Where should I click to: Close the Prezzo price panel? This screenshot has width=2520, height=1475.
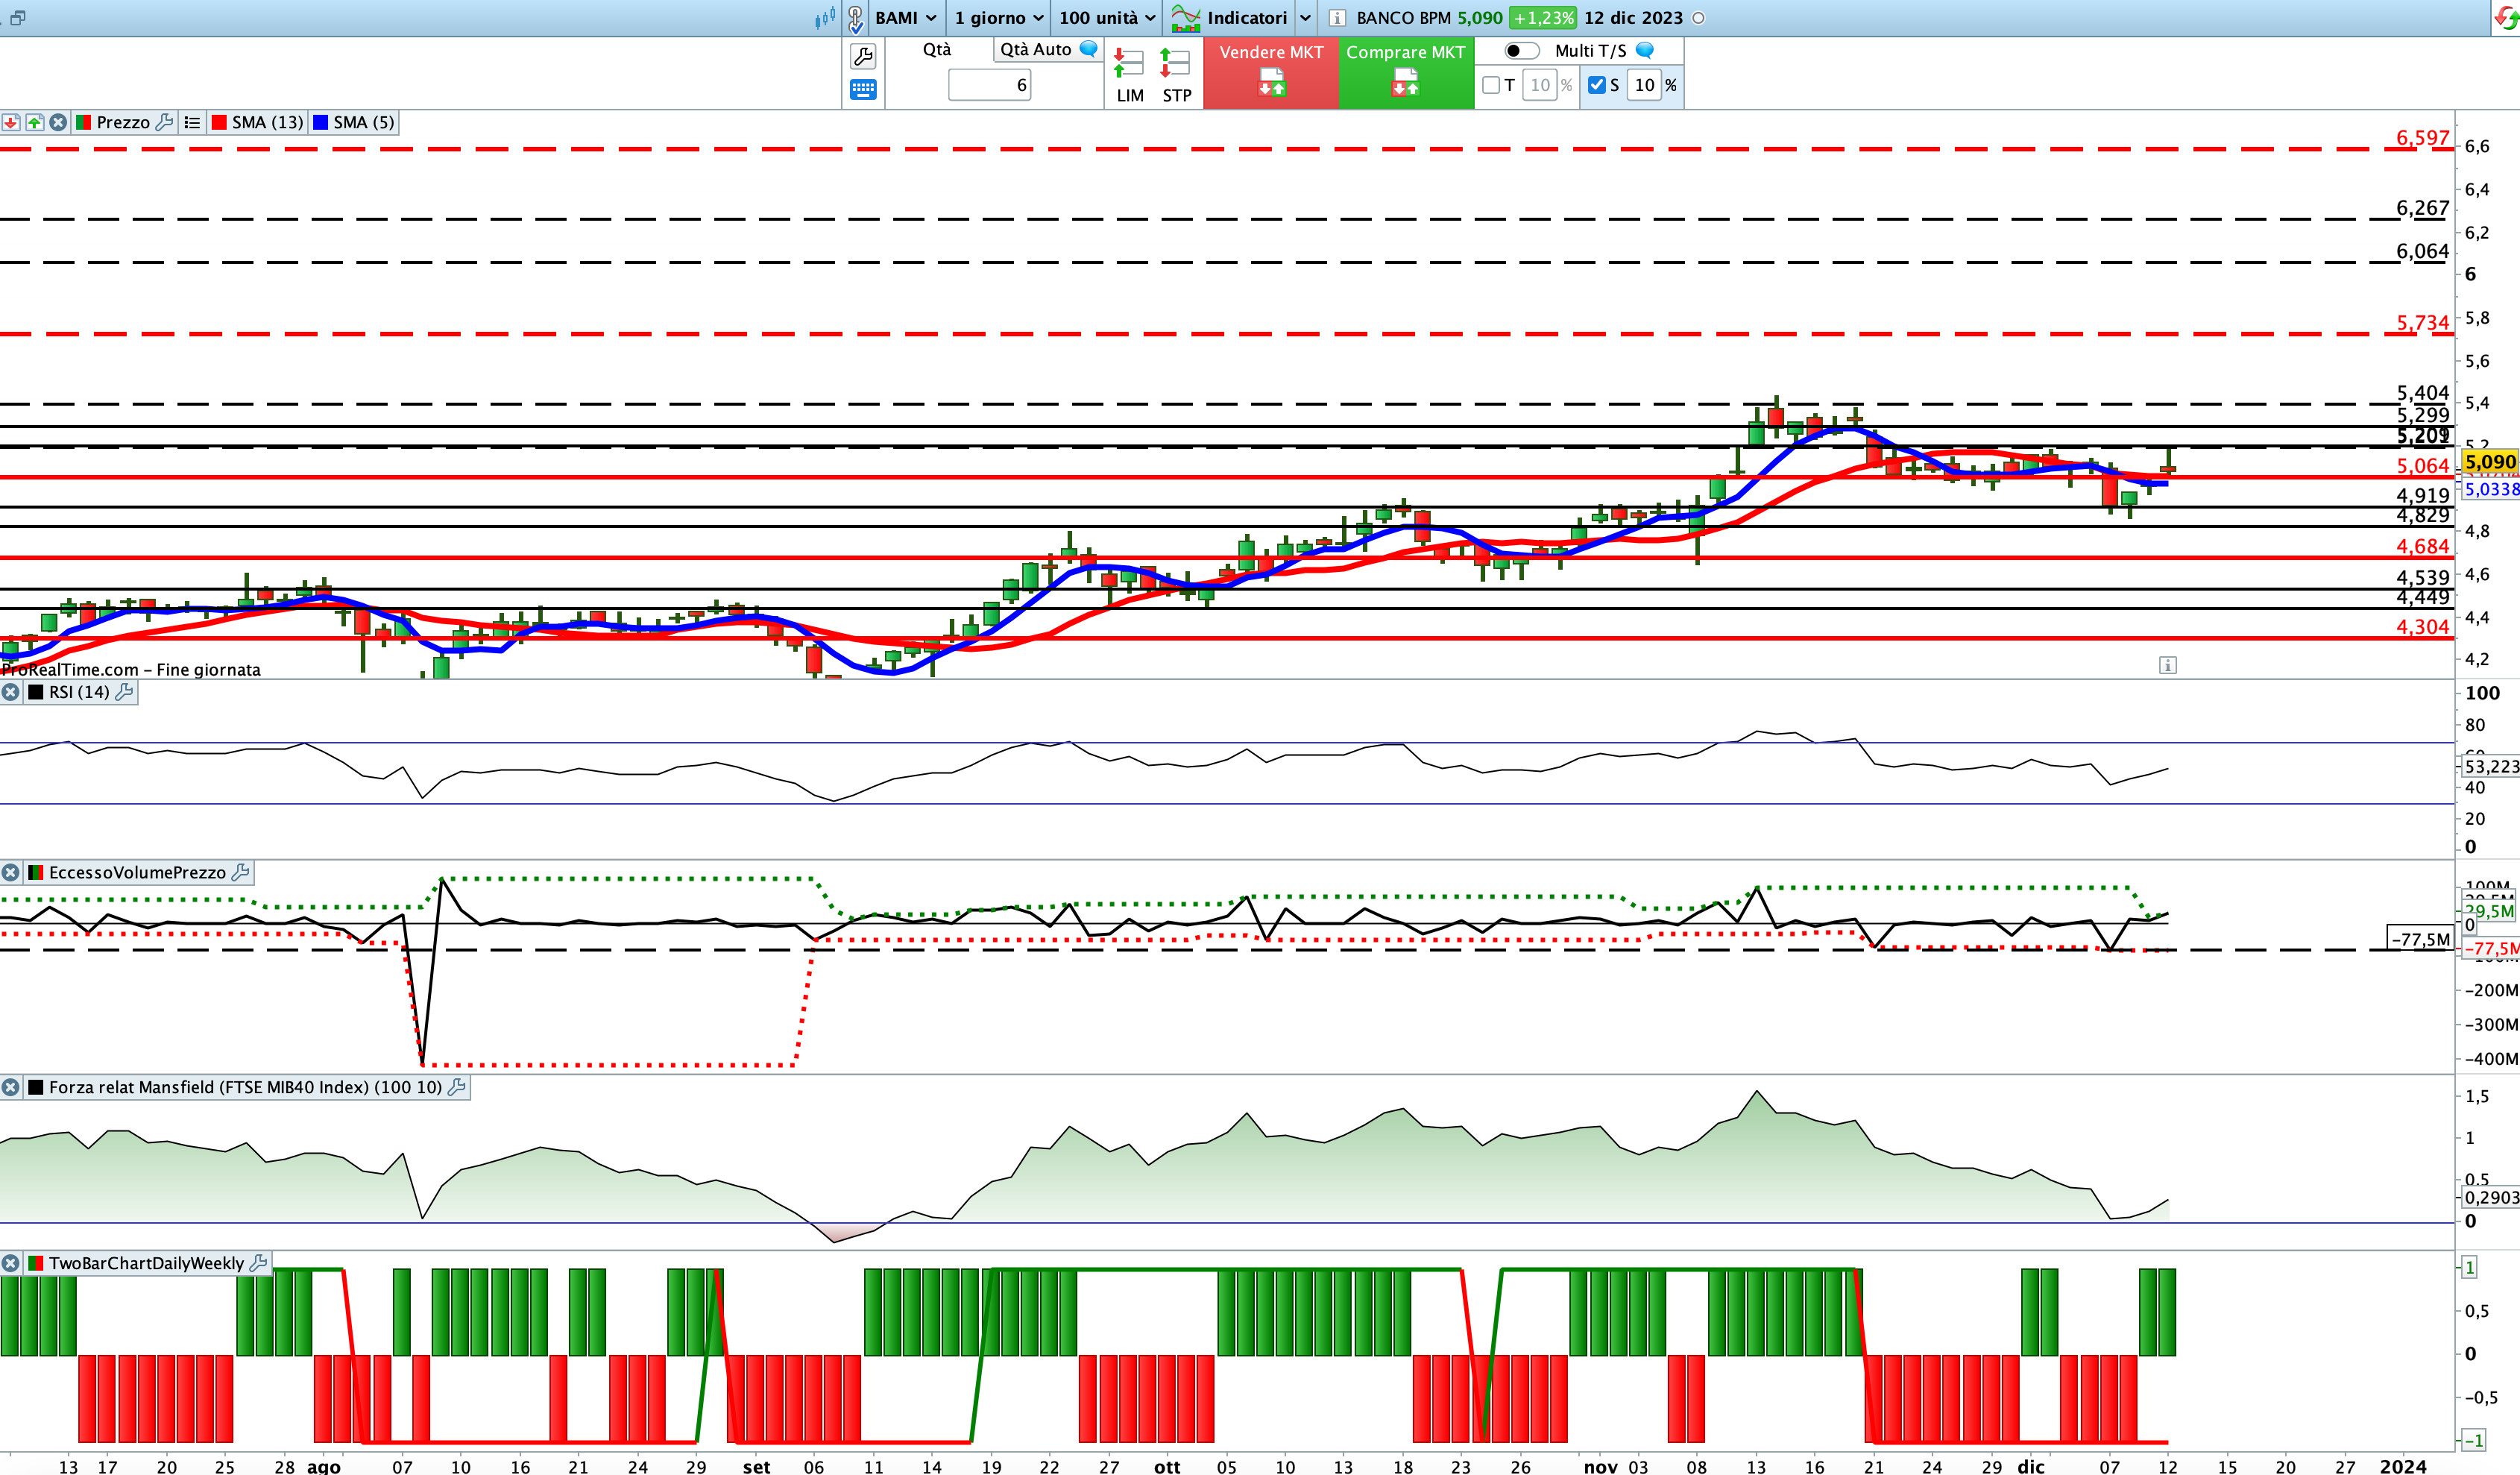59,122
